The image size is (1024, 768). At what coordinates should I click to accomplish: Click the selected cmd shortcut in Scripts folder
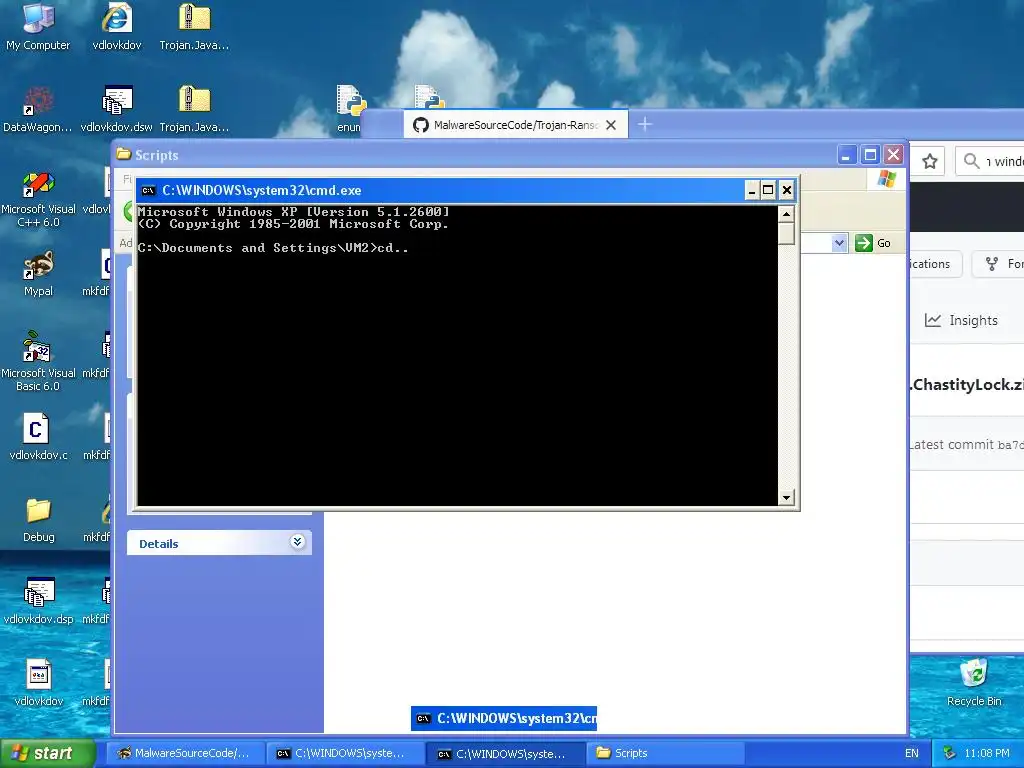504,718
